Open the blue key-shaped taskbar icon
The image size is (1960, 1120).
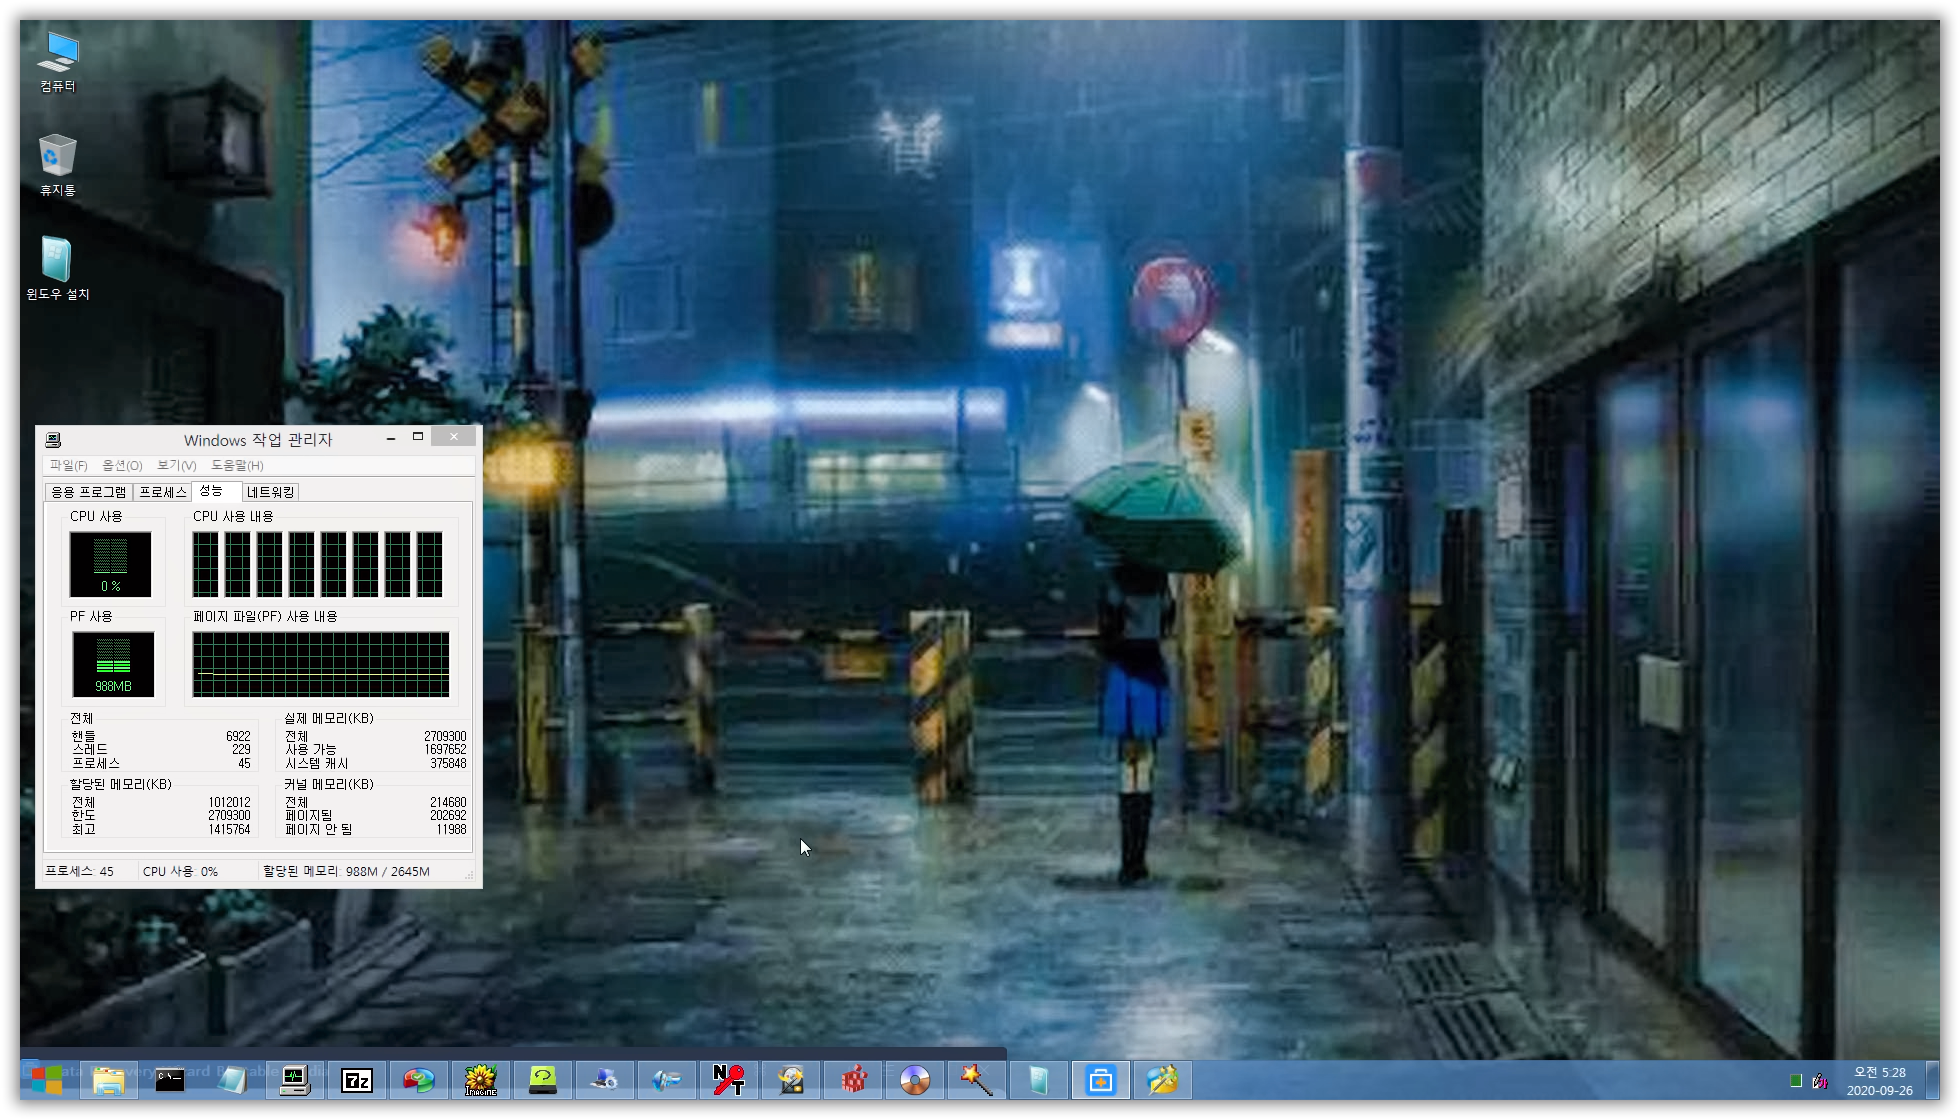click(x=667, y=1080)
